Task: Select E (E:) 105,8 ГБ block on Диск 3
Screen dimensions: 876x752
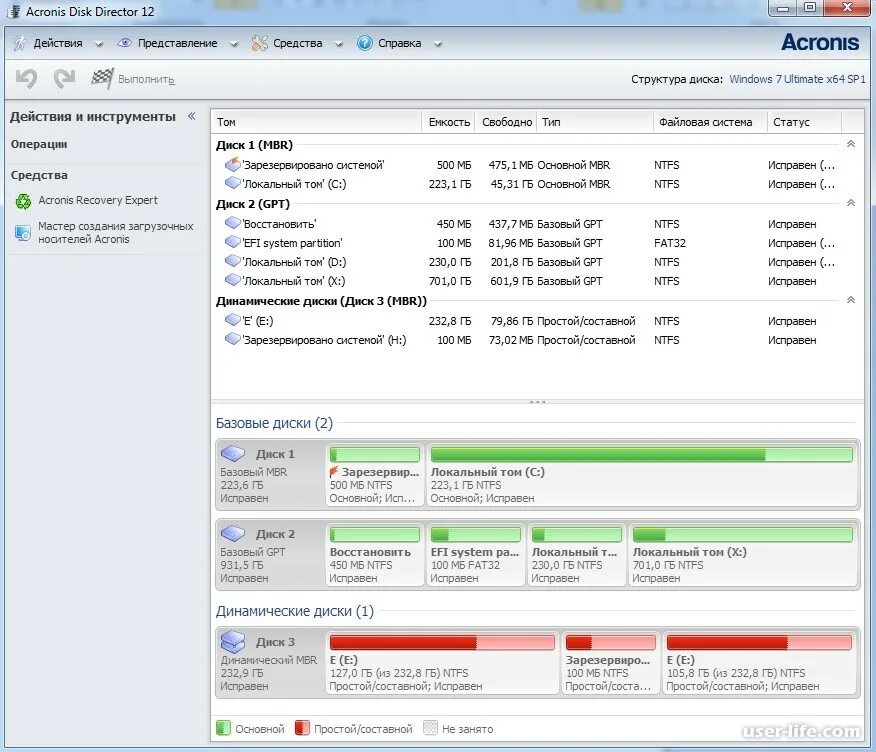Action: tap(760, 663)
